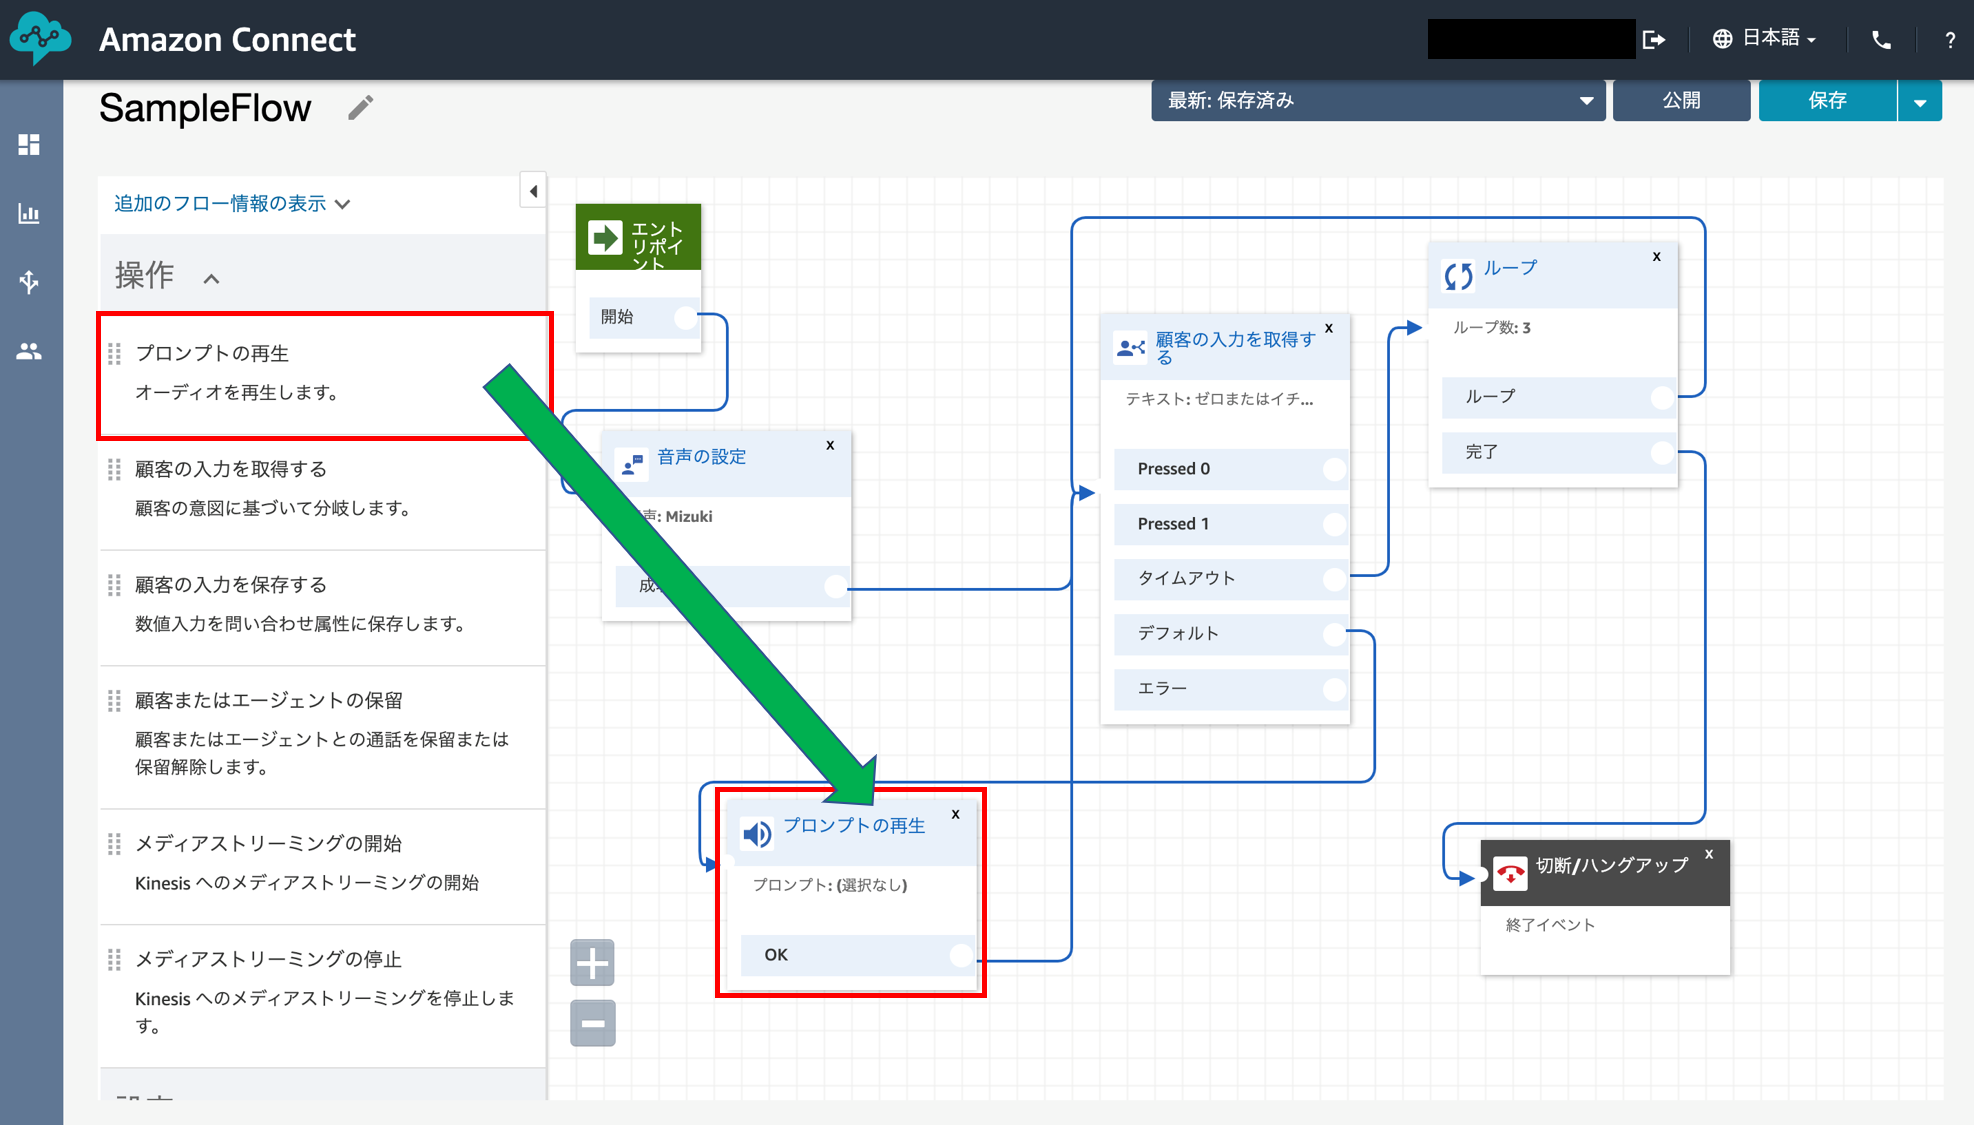Click the loop arrows icon on ループ block
The height and width of the screenshot is (1125, 1974).
[1458, 275]
